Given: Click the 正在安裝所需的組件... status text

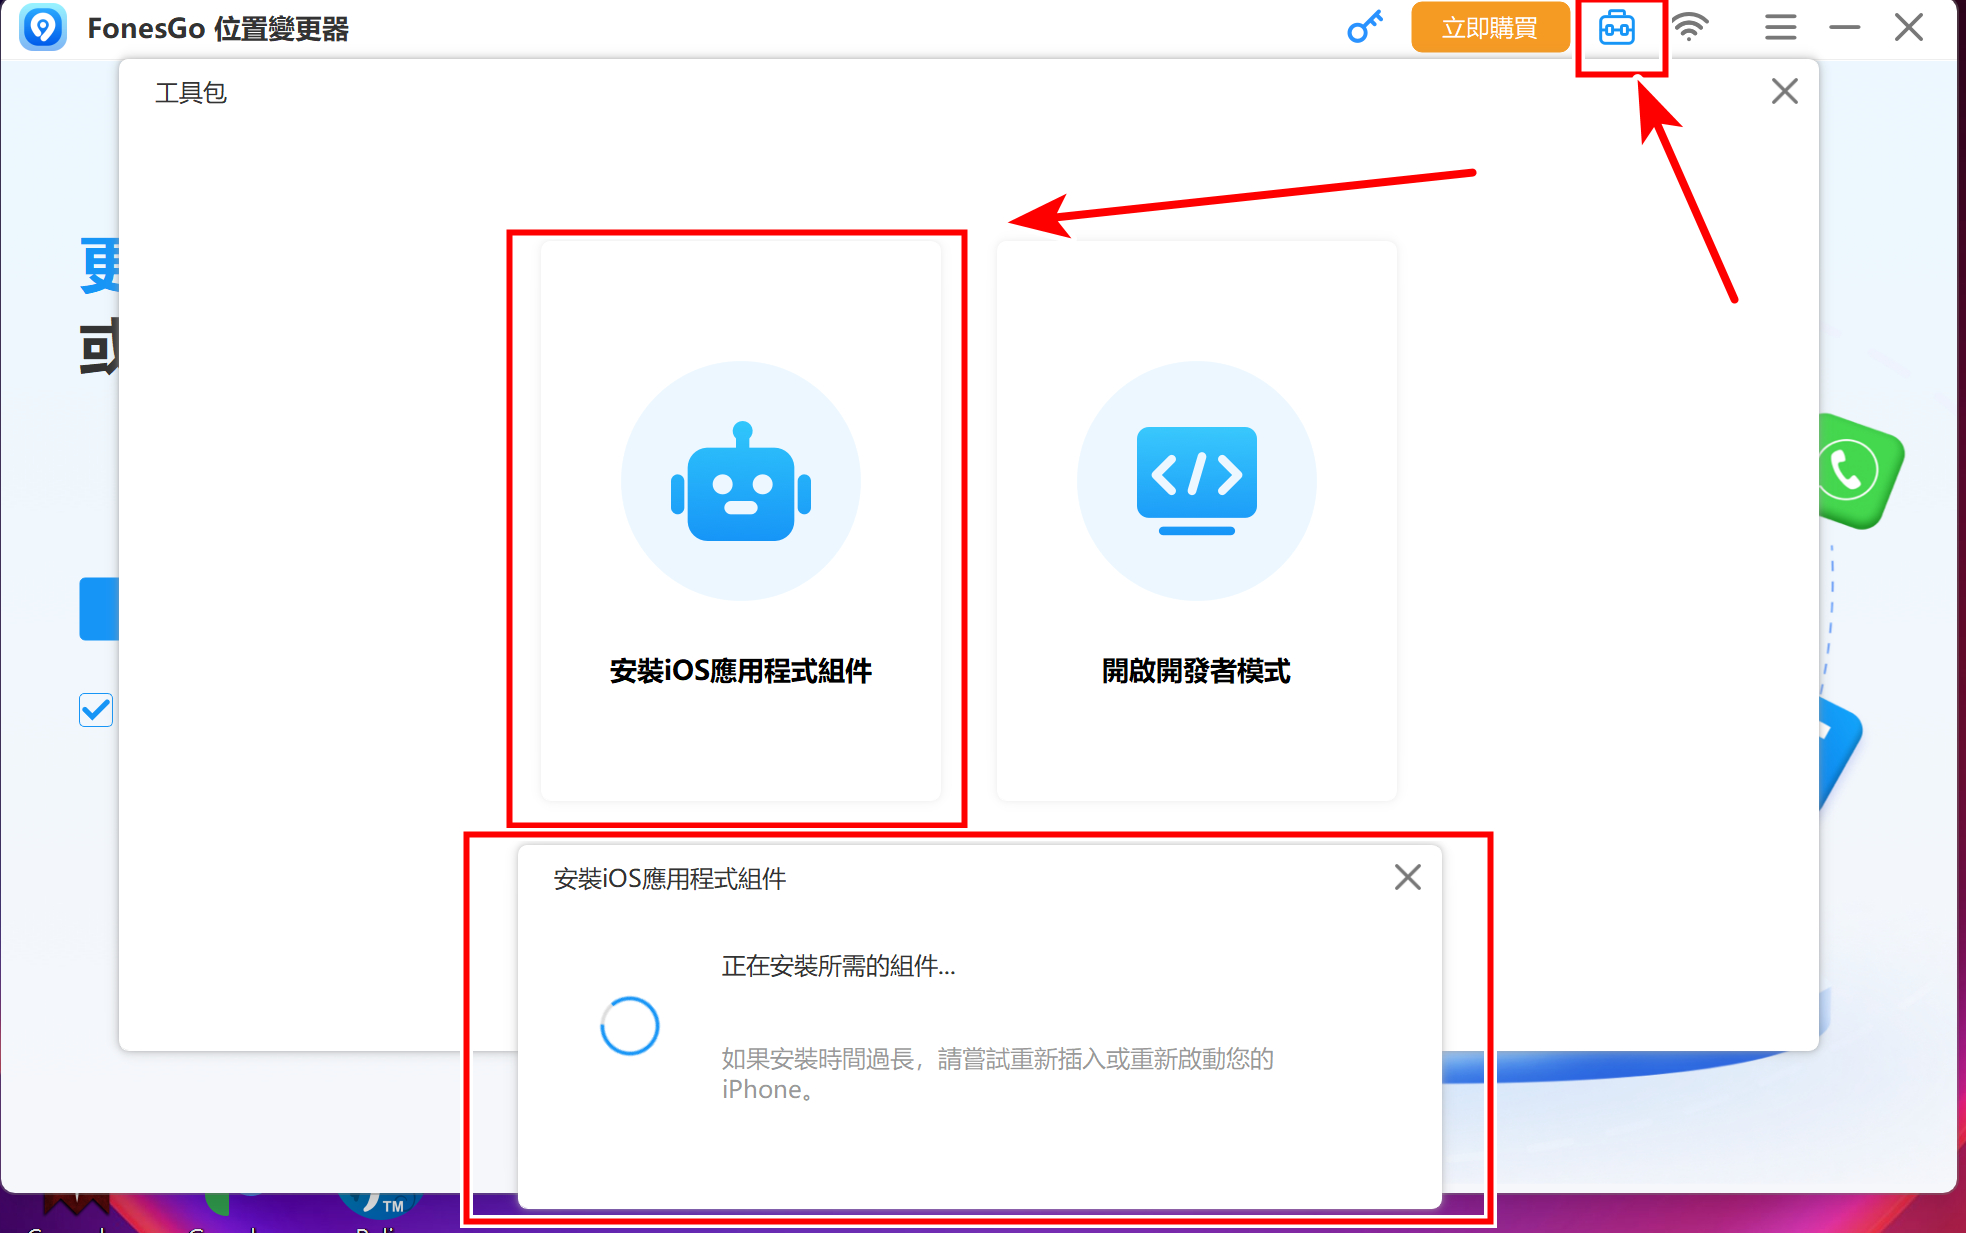Looking at the screenshot, I should click(x=839, y=966).
